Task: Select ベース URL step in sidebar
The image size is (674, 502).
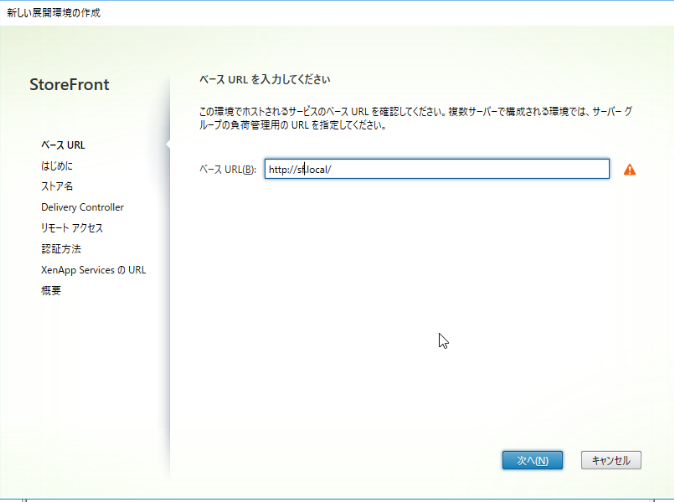Action: (x=63, y=145)
